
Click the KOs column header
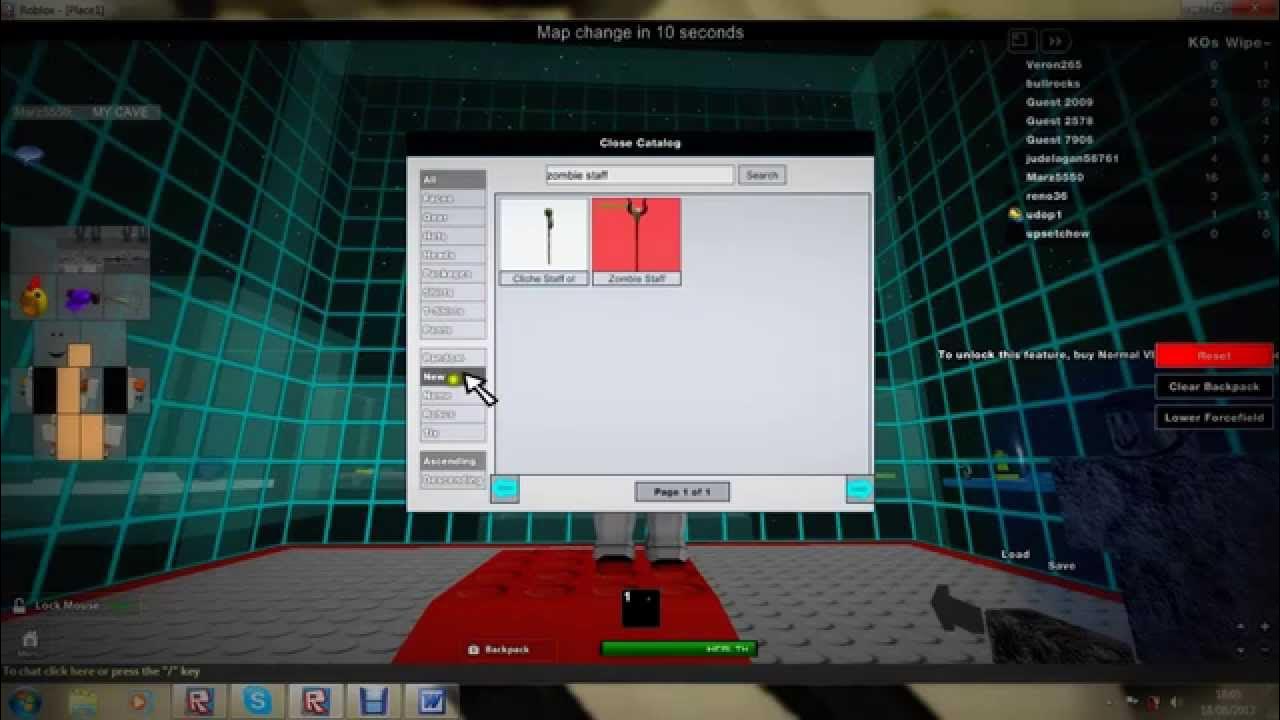click(x=1203, y=43)
